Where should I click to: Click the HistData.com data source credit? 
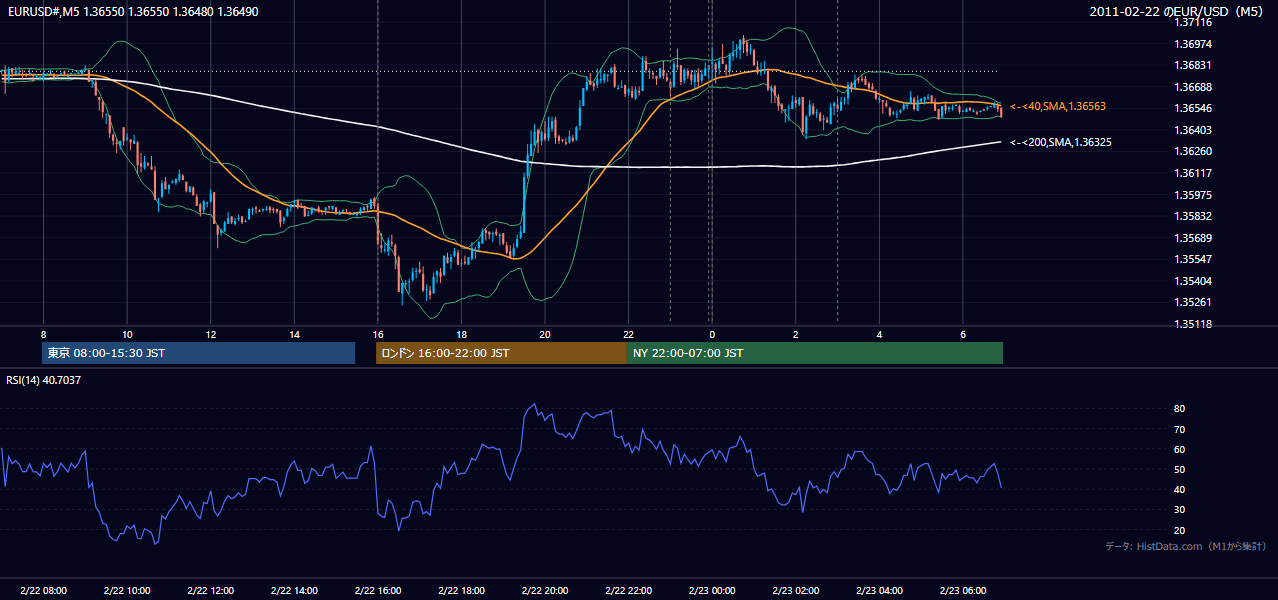[x=1186, y=546]
